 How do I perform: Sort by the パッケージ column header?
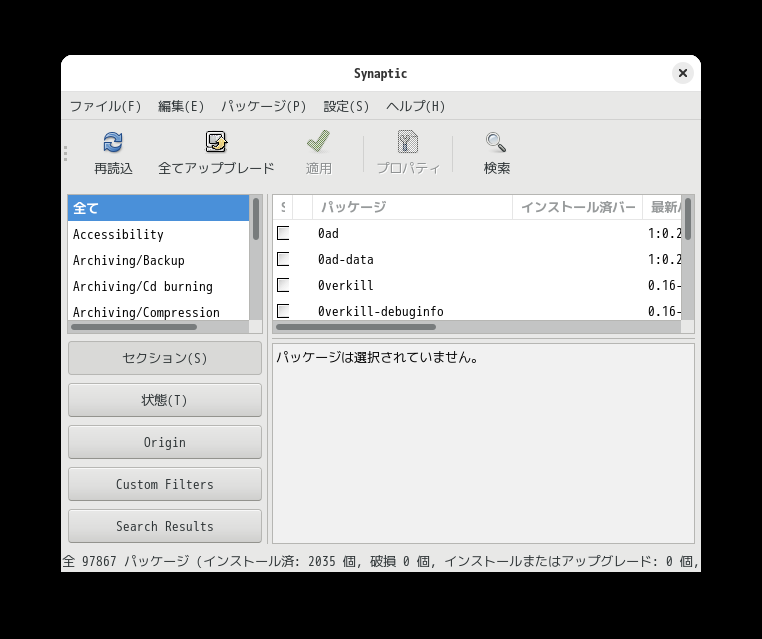412,207
